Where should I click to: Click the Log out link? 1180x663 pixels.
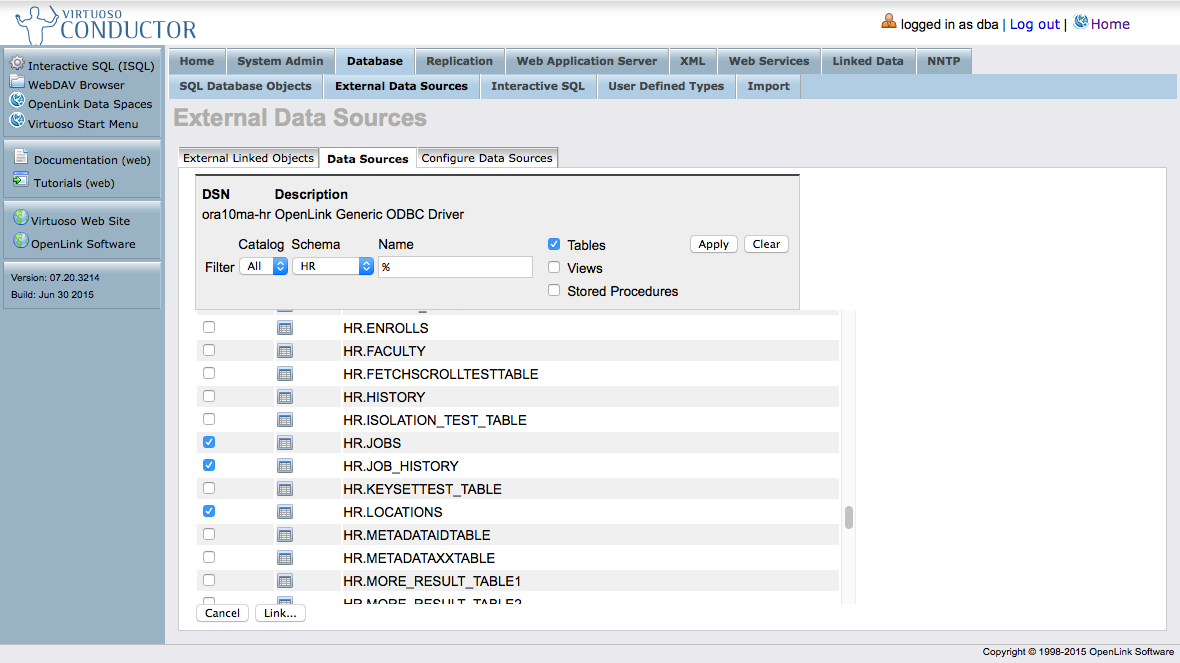1034,24
